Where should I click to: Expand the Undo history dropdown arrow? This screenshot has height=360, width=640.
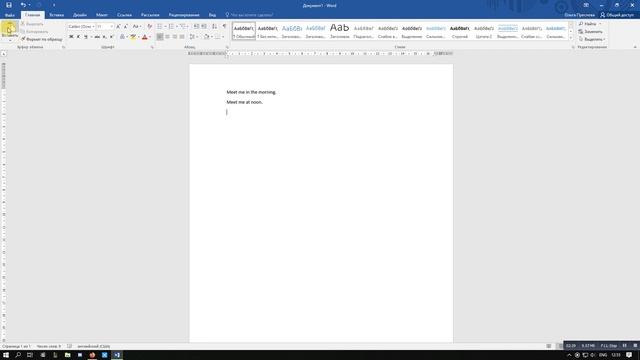(29, 5)
